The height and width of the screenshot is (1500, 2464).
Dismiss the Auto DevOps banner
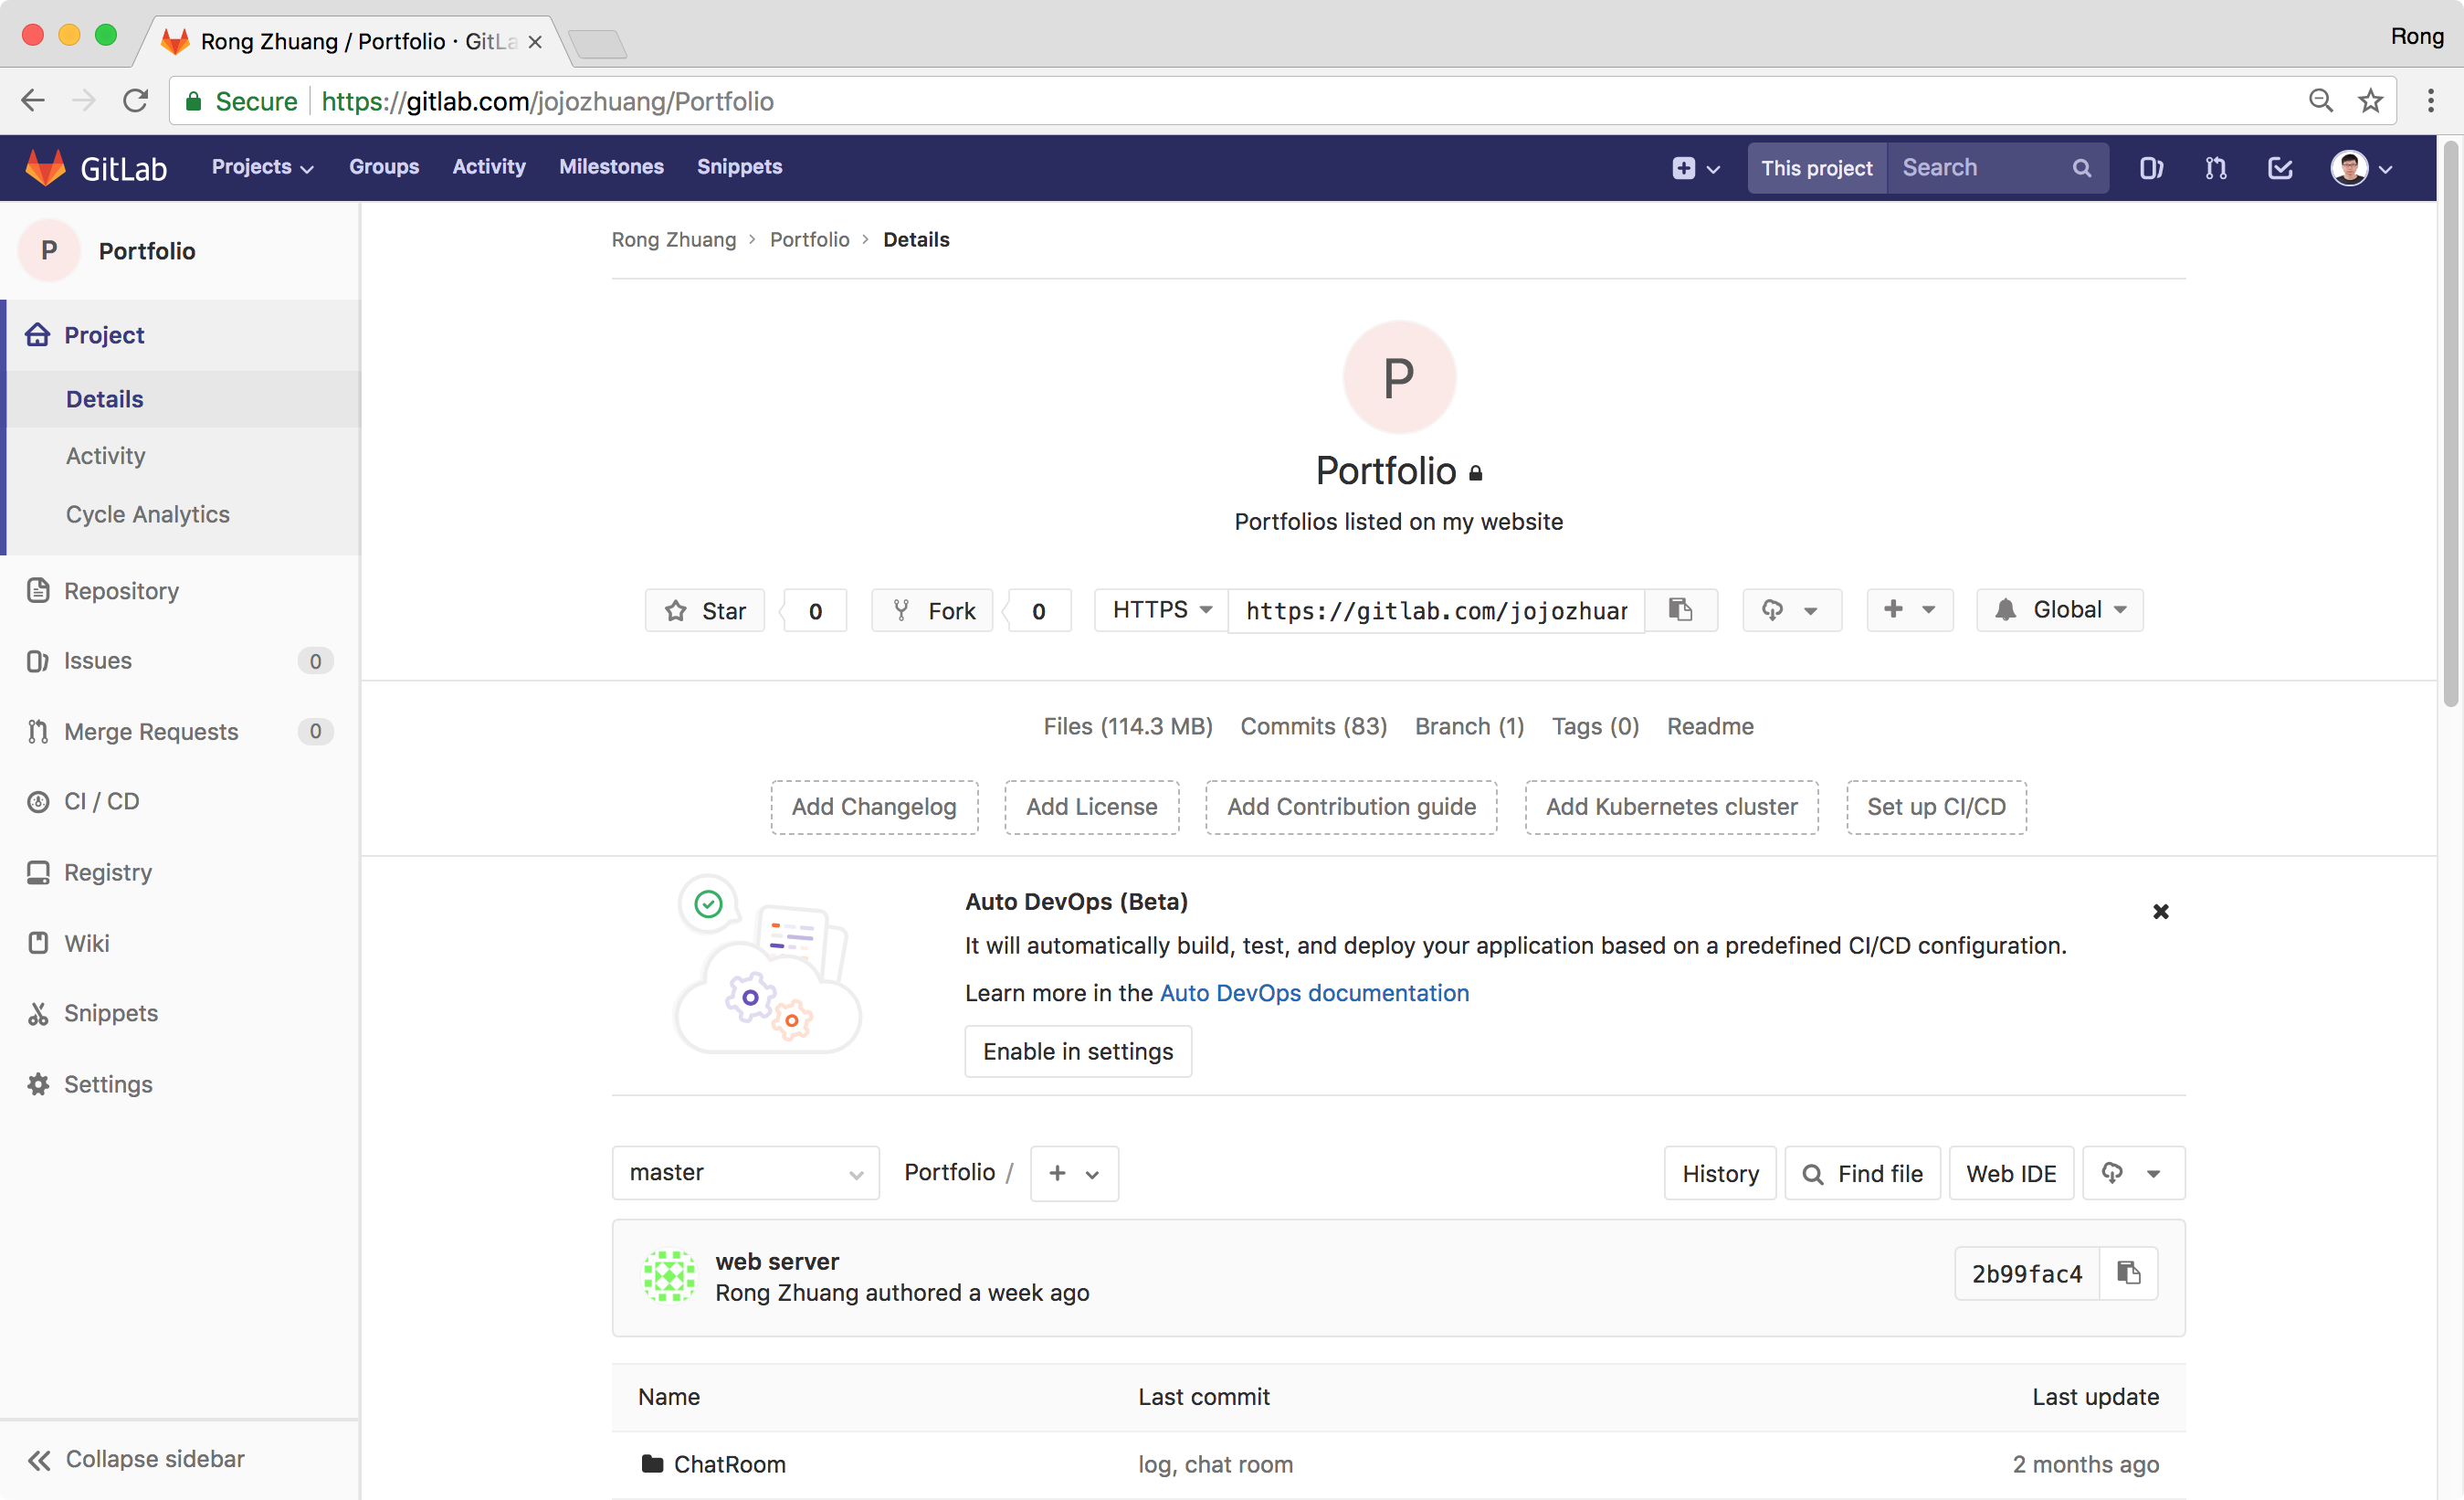point(2161,911)
